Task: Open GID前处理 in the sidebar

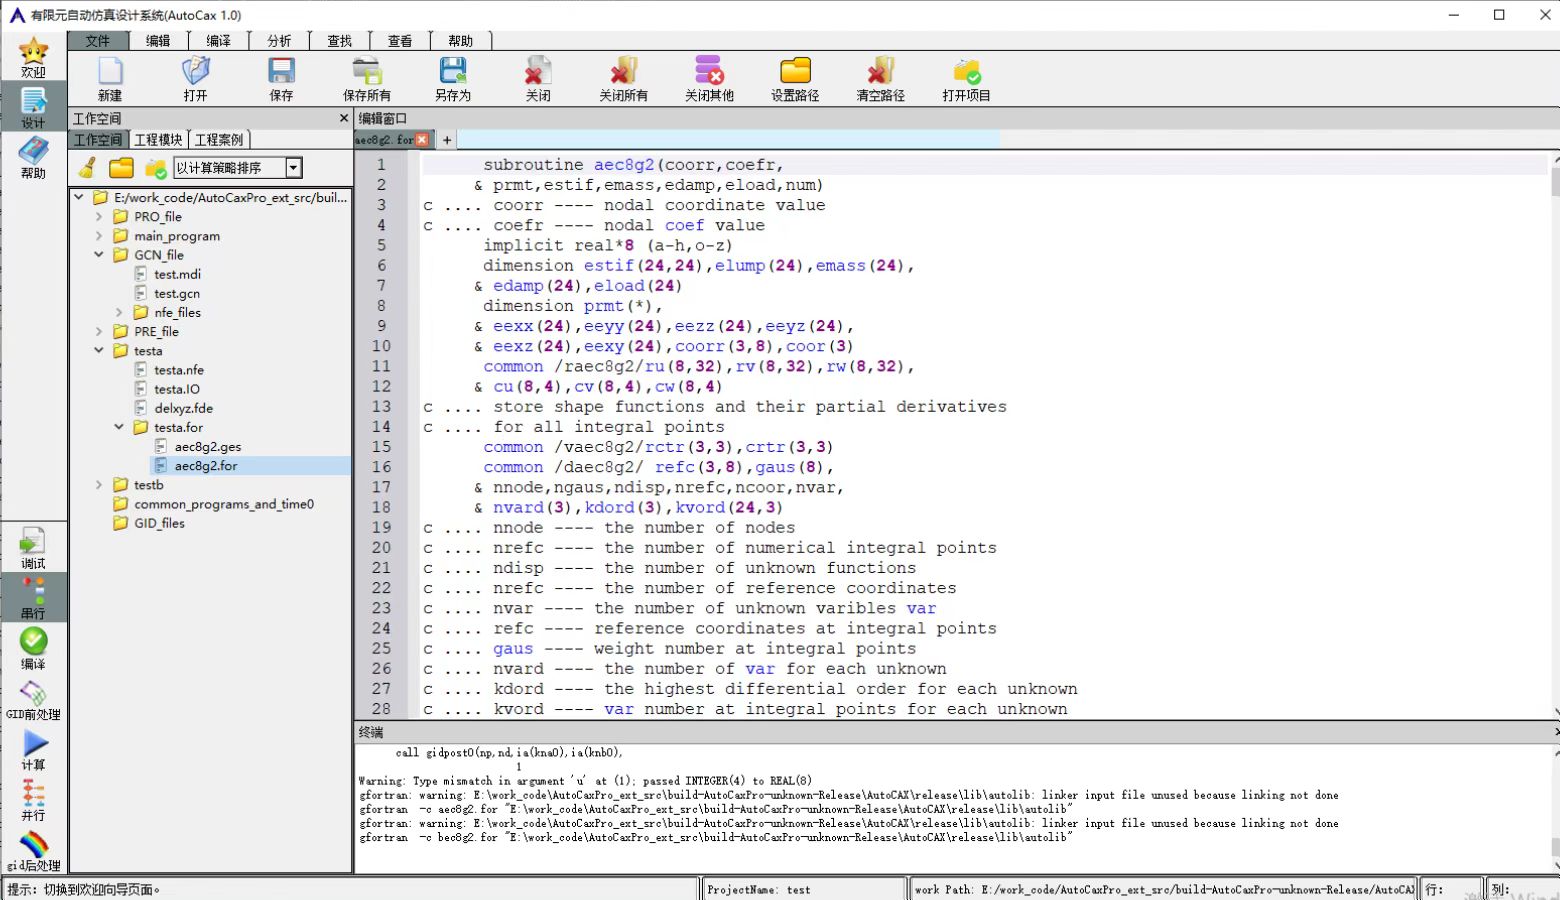Action: (x=33, y=694)
